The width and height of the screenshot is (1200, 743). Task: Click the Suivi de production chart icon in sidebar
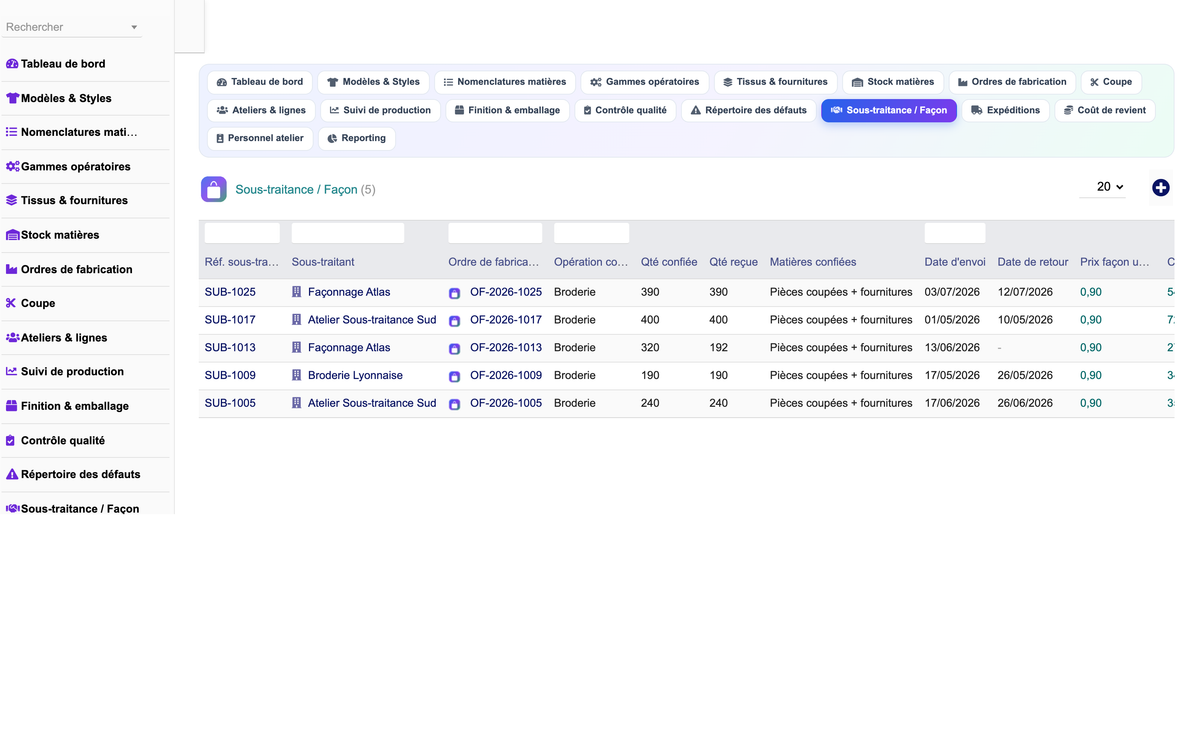click(12, 371)
